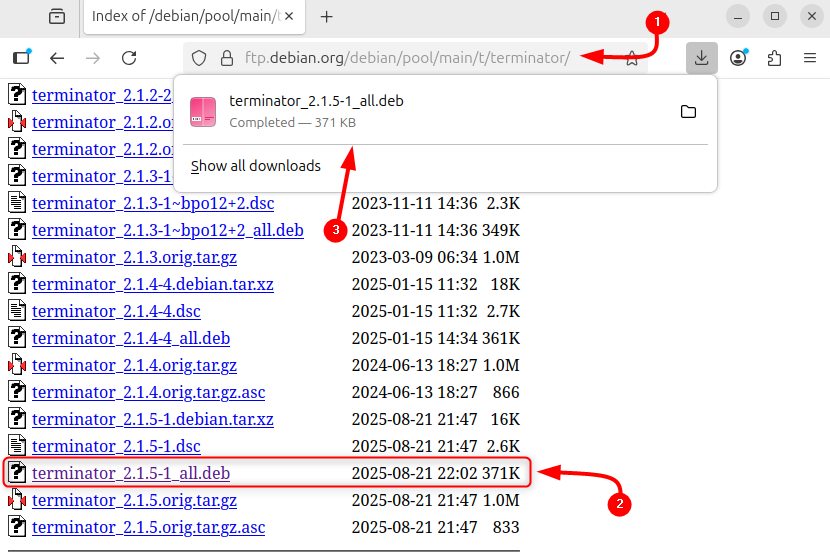Viewport: 830px width, 558px height.
Task: Open the Firefox account icon
Action: click(738, 58)
